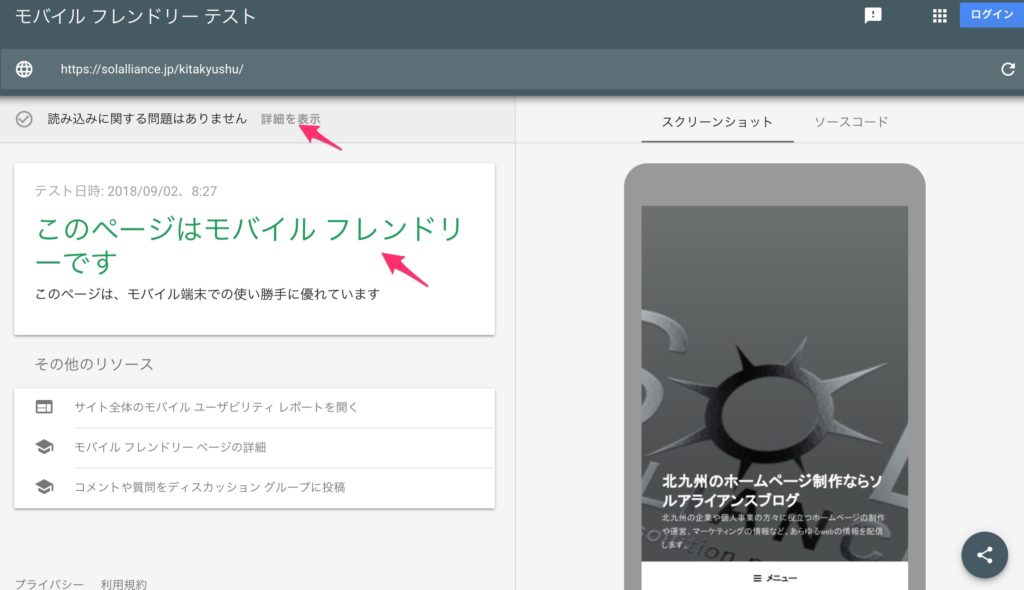Edit the solalliance.jp URL field
Image resolution: width=1024 pixels, height=590 pixels.
coord(400,70)
